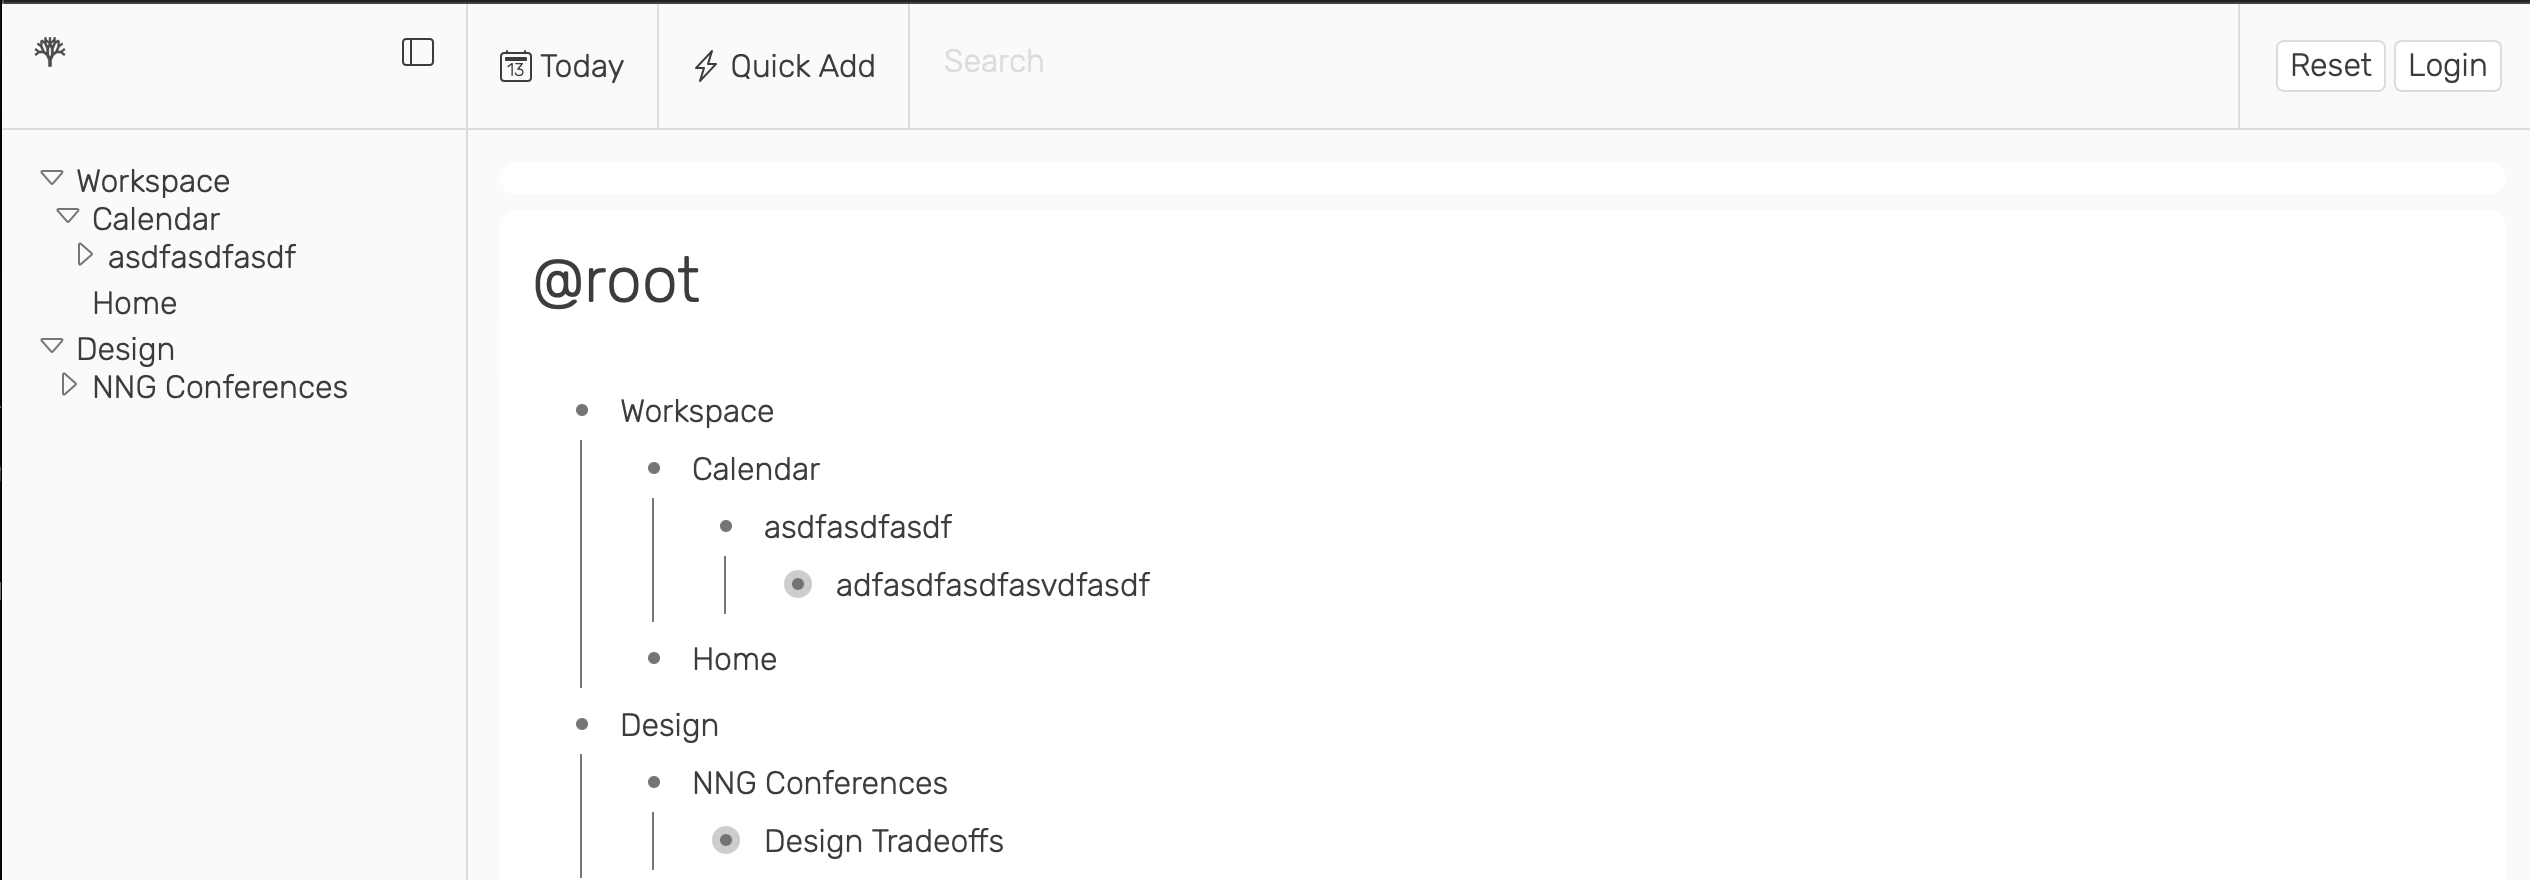Click the calendar icon beside Today
Screen dimensions: 2530x880
(515, 66)
